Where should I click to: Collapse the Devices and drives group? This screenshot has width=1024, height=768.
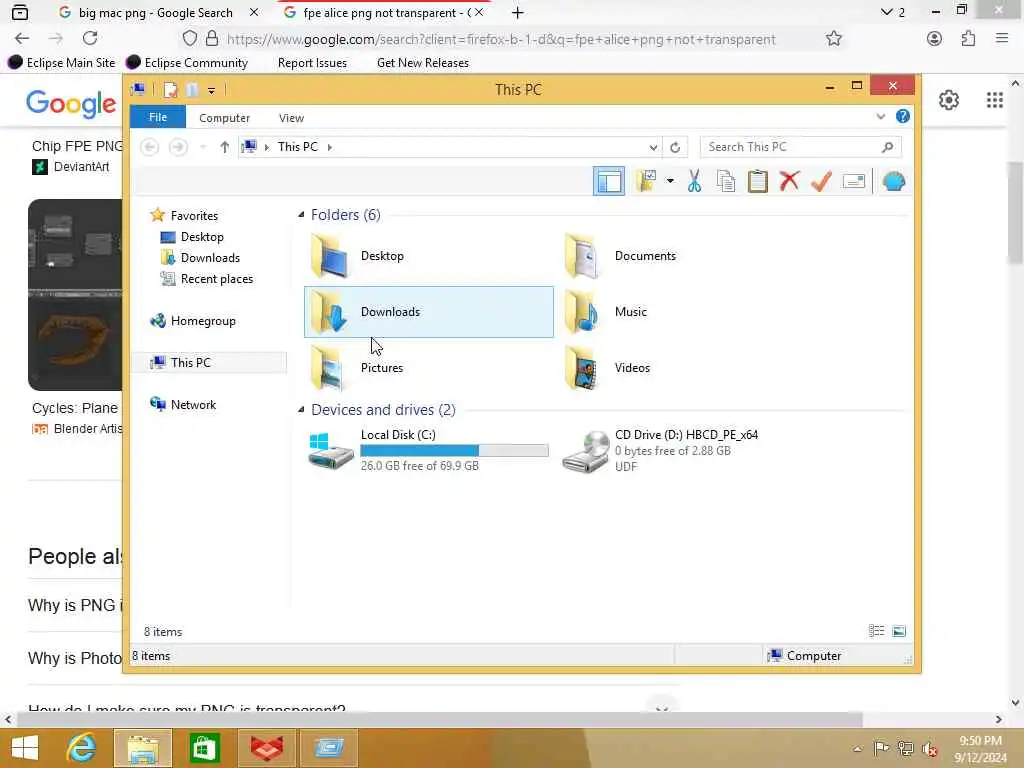coord(301,409)
